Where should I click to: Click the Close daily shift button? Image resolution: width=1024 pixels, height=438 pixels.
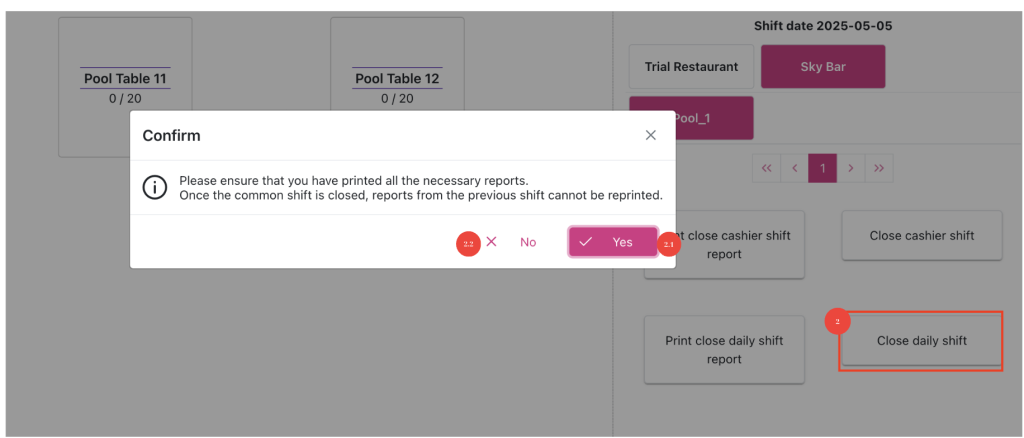[921, 341]
